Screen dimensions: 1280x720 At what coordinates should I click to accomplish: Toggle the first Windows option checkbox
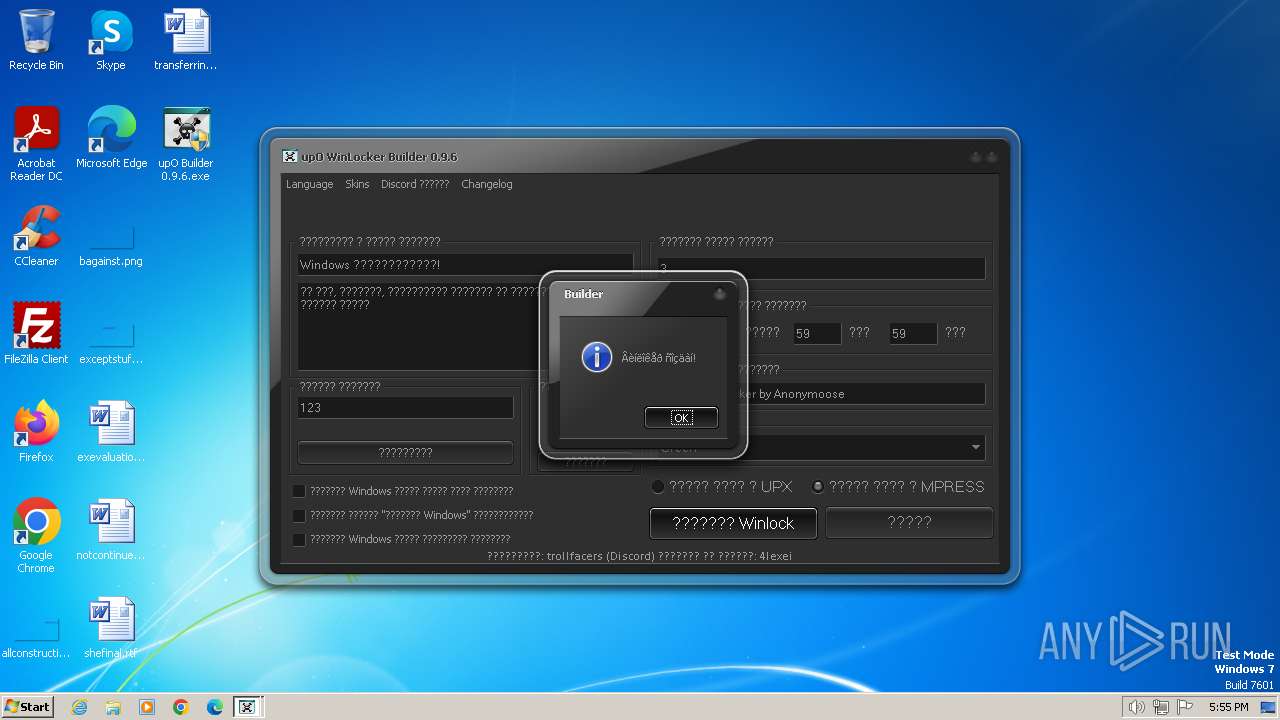click(299, 491)
